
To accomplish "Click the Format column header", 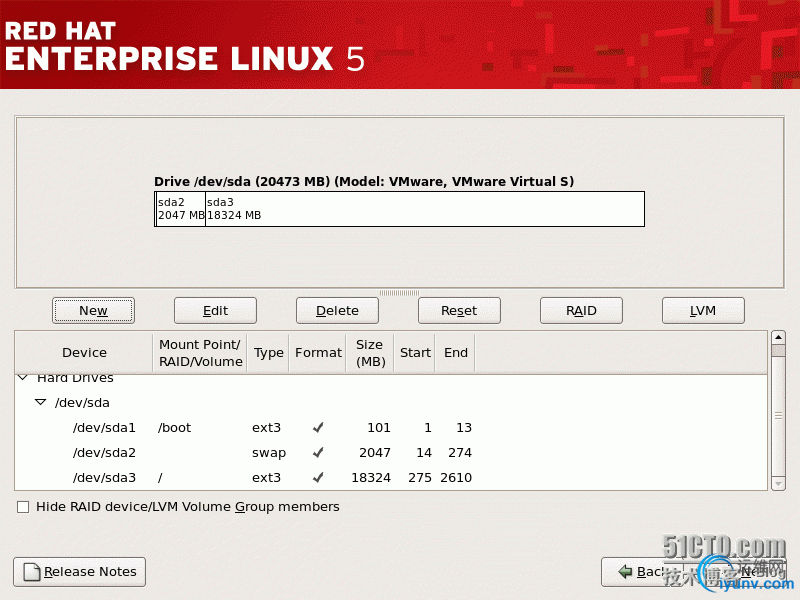I will click(318, 353).
